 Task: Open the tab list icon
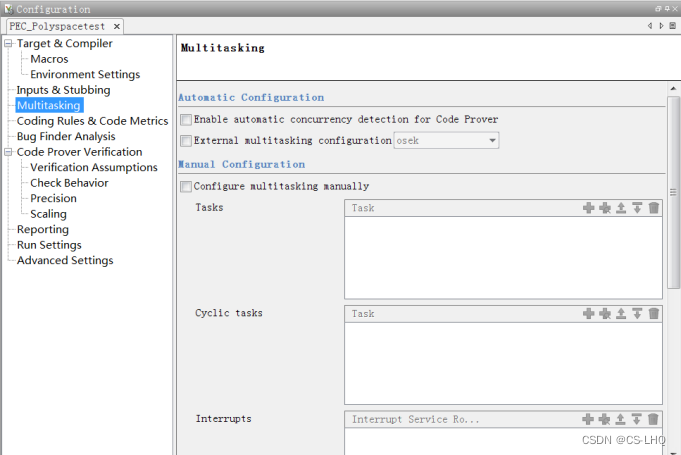tap(672, 26)
